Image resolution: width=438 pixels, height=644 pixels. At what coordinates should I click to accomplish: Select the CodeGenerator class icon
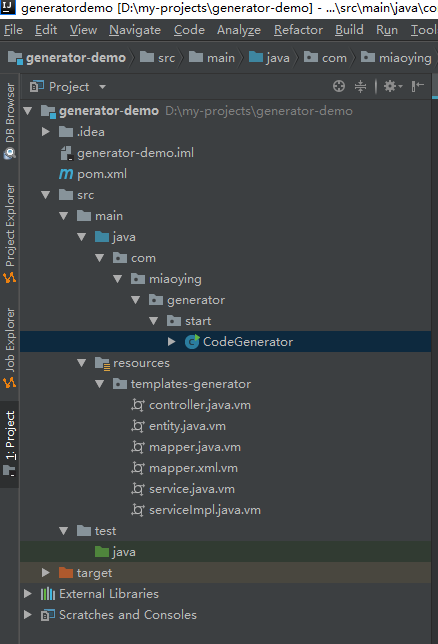coord(192,342)
